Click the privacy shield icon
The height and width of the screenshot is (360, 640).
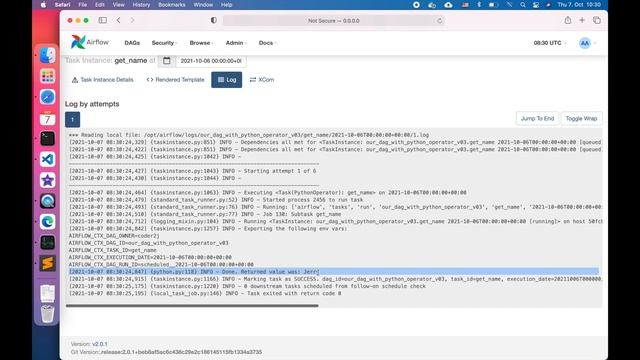pyautogui.click(x=213, y=20)
